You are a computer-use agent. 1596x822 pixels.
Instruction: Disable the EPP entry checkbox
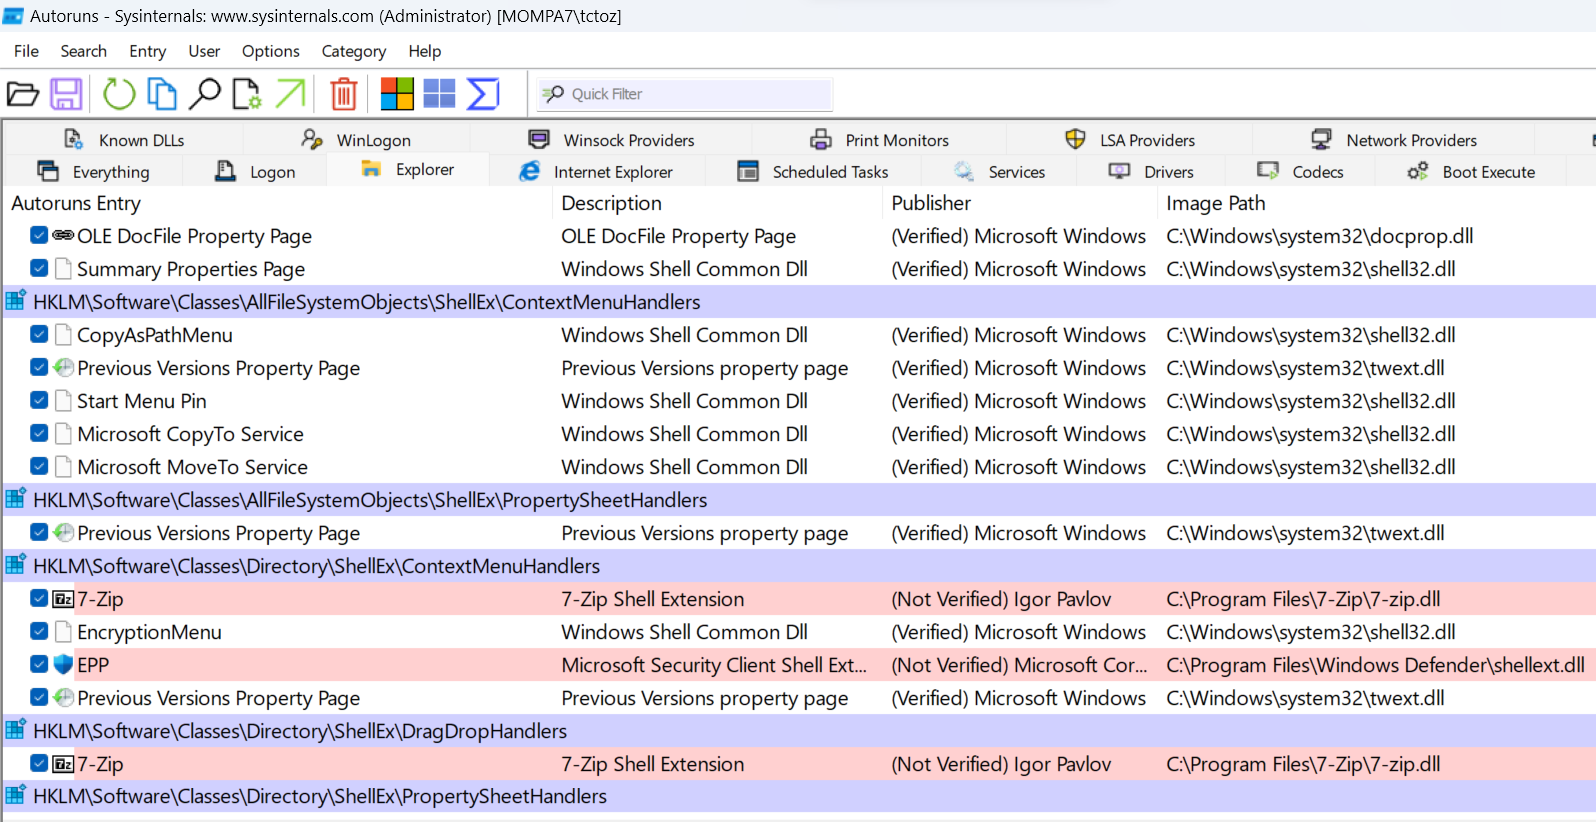coord(39,664)
